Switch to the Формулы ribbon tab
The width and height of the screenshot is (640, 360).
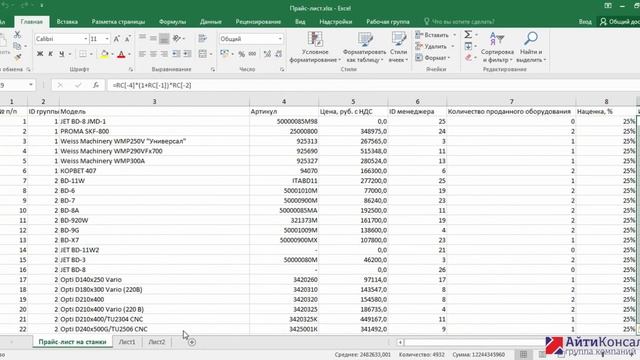(x=172, y=22)
